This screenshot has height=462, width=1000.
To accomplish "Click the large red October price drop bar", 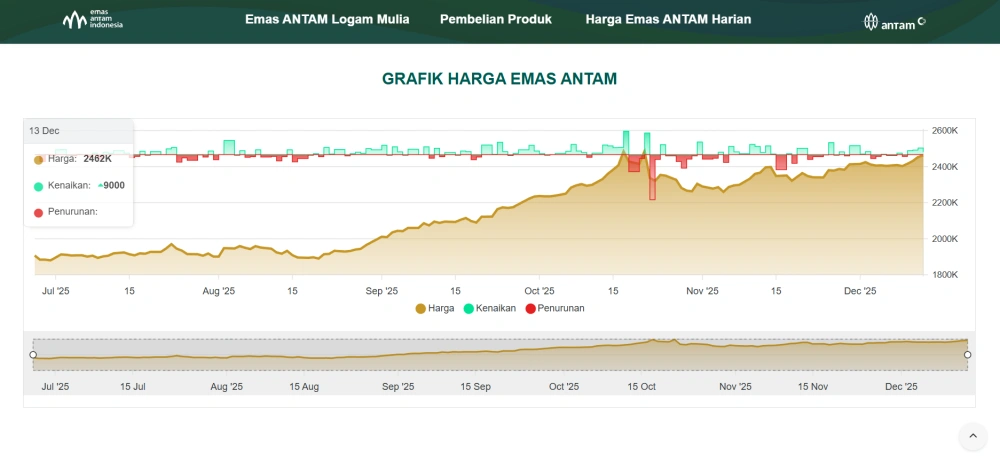I will click(x=652, y=177).
